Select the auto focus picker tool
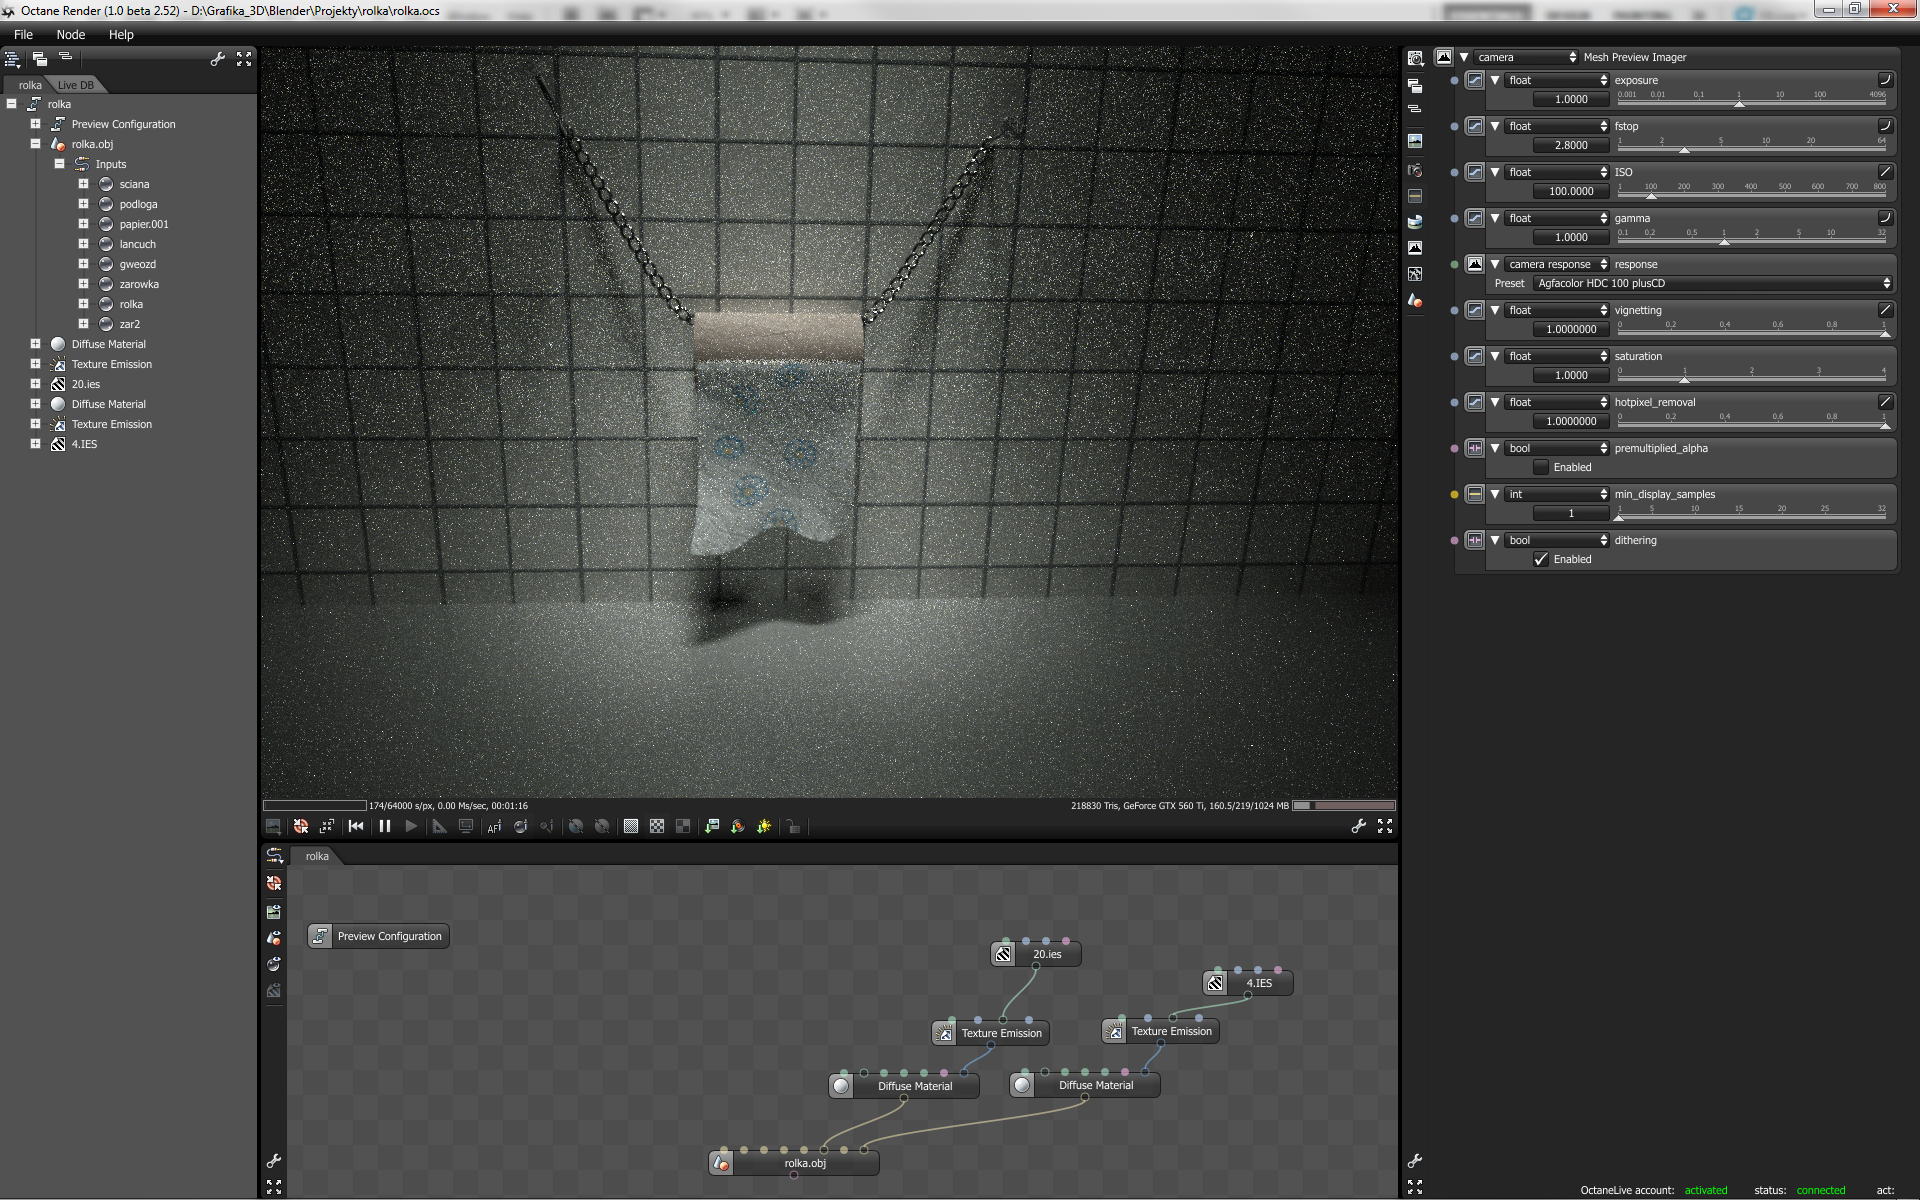Image resolution: width=1920 pixels, height=1200 pixels. pyautogui.click(x=494, y=826)
